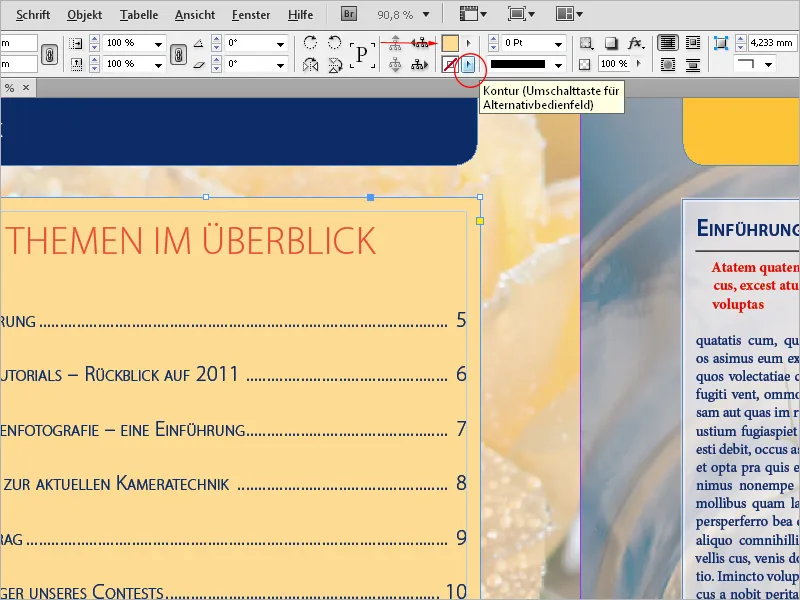Expand the fill color flyout arrow
Screen dimensions: 800x600
tap(469, 43)
